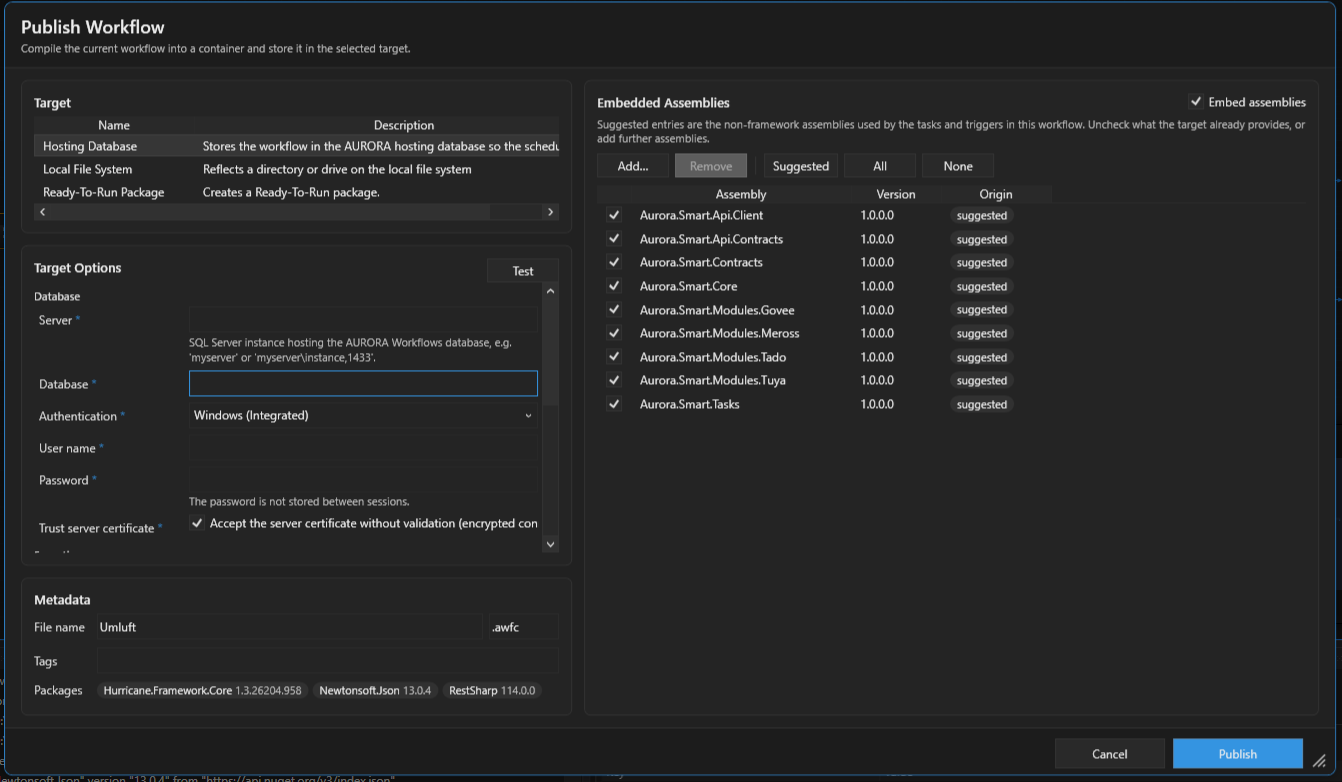Sort targets by Description column
This screenshot has width=1342, height=782.
[404, 125]
